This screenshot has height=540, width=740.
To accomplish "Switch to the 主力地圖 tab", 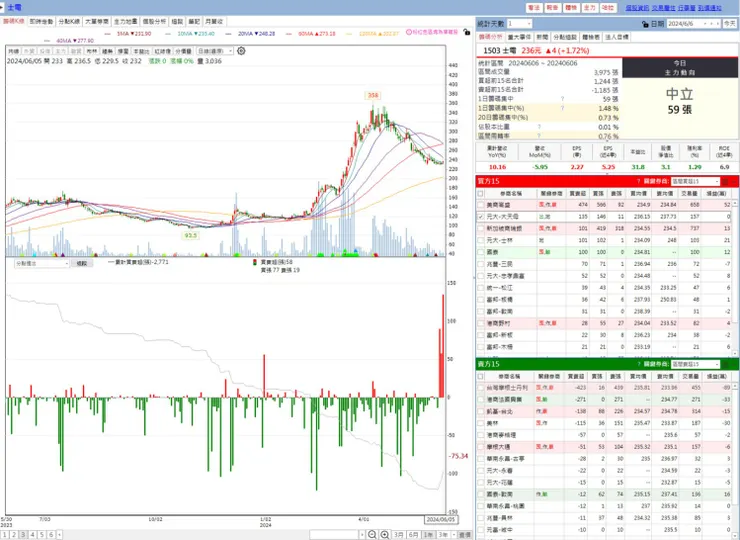I will [126, 22].
